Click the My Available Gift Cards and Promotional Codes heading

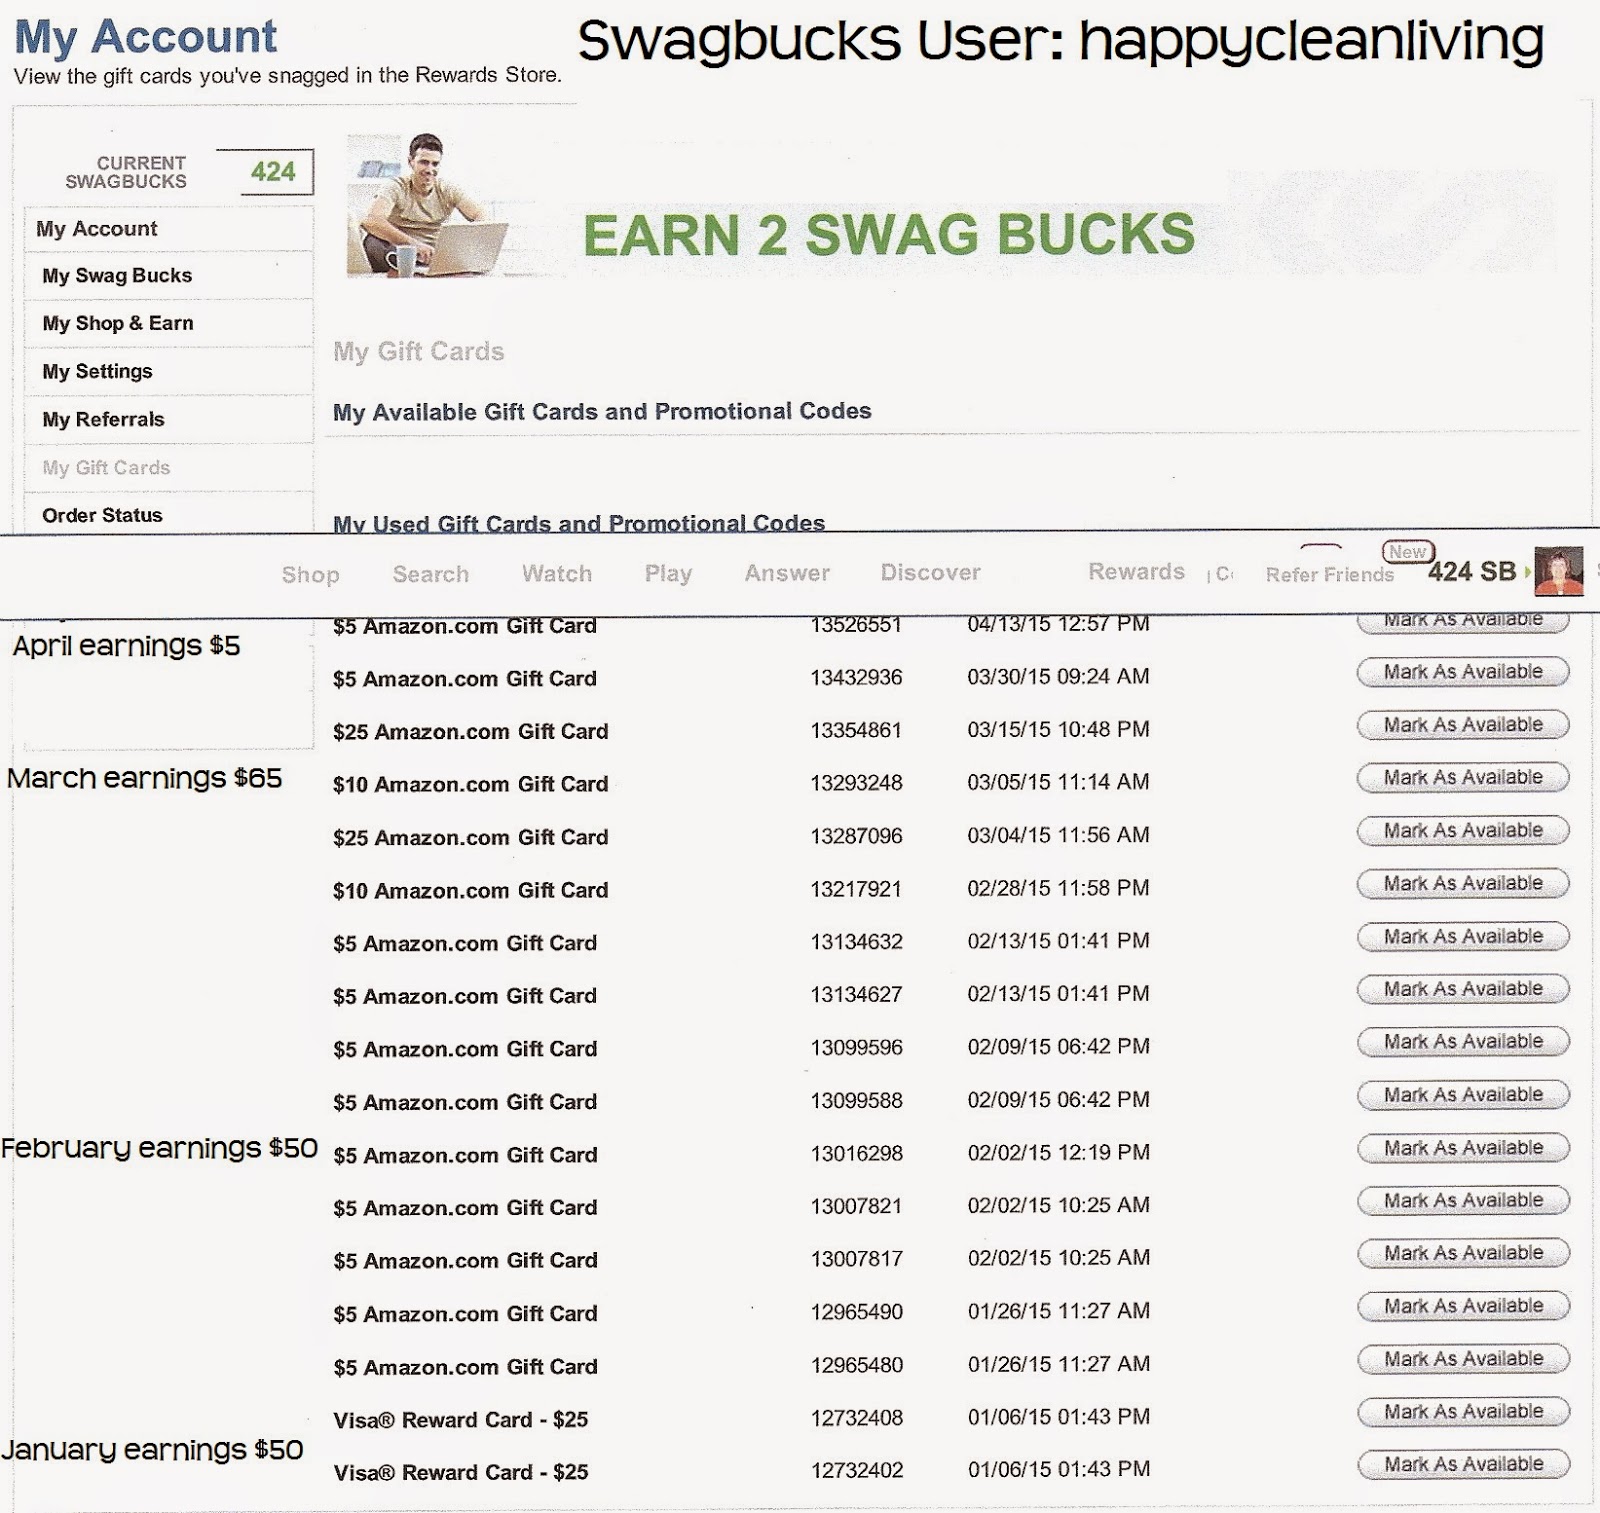pyautogui.click(x=602, y=412)
